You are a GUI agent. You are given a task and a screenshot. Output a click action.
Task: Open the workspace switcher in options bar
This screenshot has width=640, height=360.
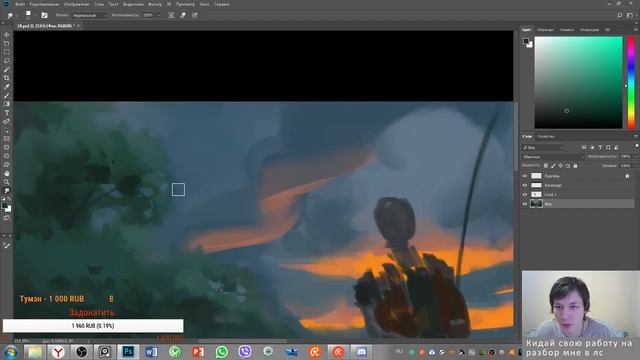[630, 15]
